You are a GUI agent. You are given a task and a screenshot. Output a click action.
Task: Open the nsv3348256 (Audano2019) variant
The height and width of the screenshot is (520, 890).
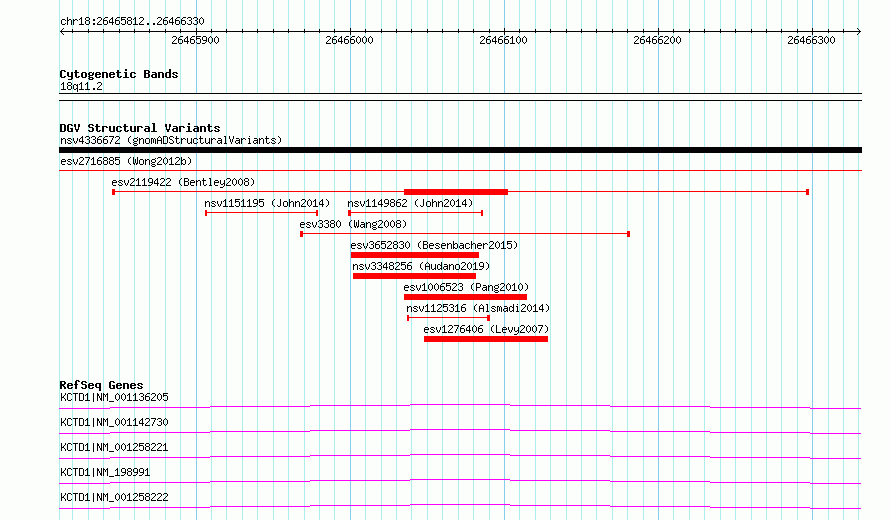[x=421, y=266]
